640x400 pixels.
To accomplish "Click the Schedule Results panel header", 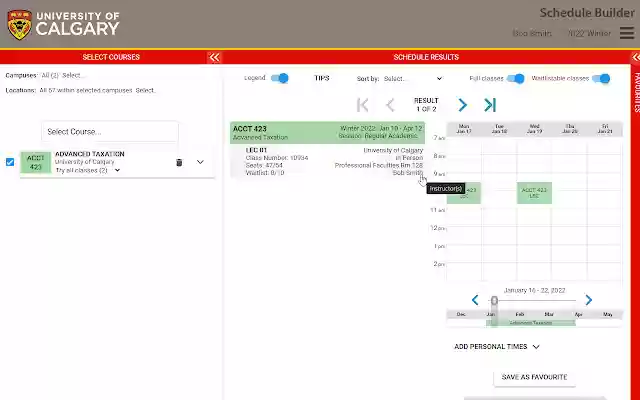I will (x=426, y=57).
